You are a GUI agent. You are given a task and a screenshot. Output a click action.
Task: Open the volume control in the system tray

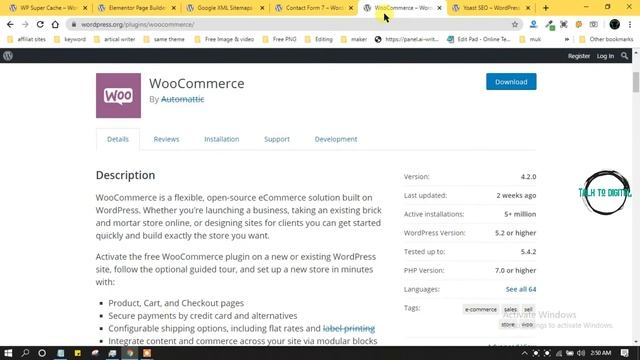[x=581, y=353]
